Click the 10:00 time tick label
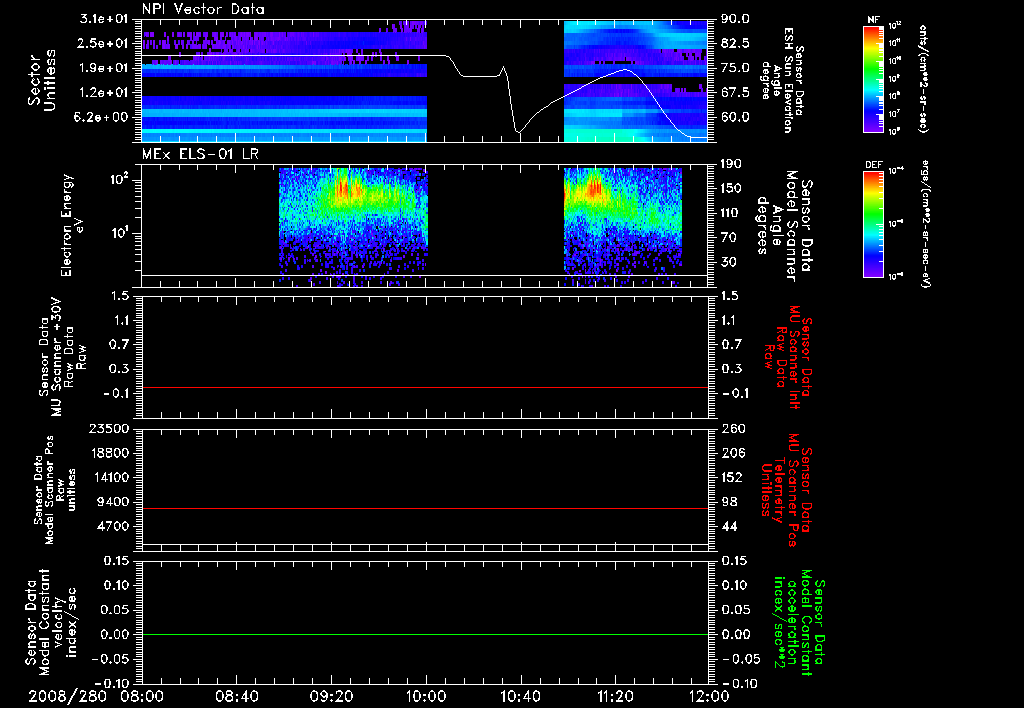The image size is (1024, 708). tap(426, 696)
